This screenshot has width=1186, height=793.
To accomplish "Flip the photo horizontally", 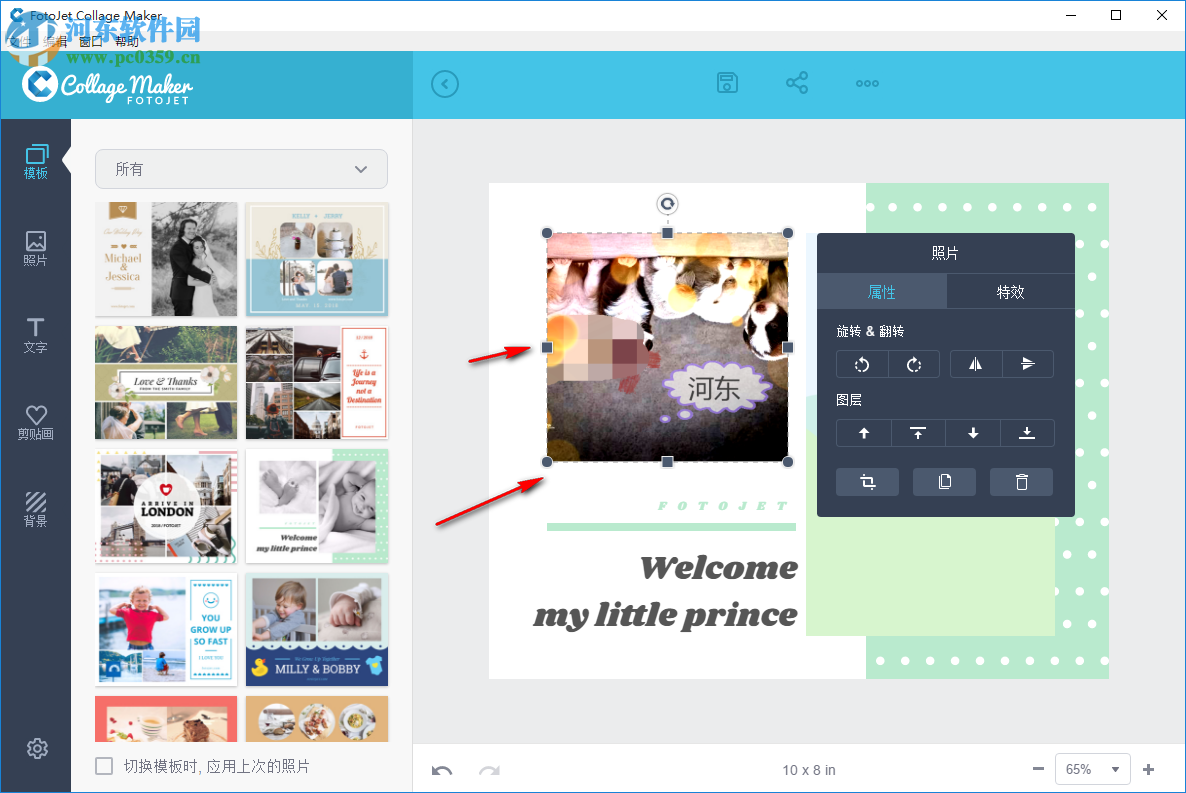I will (975, 364).
